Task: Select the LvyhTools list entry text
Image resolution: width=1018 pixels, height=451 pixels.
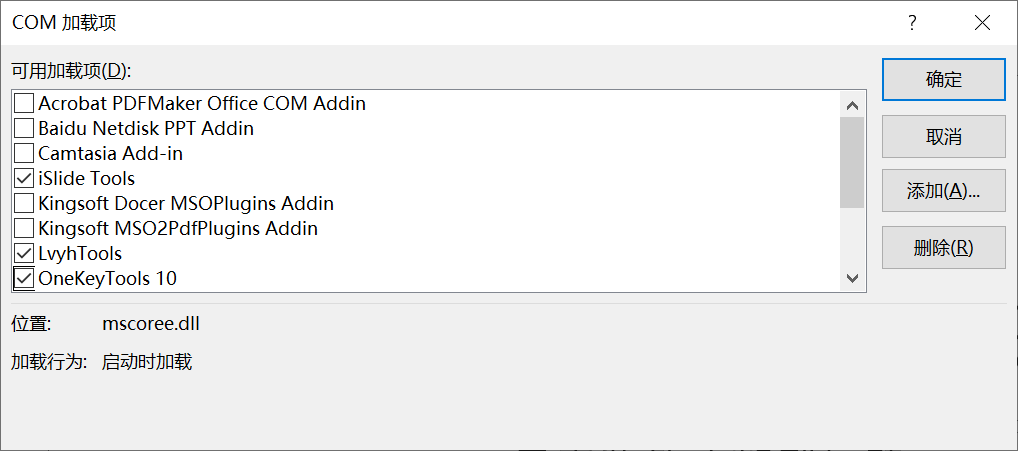Action: (80, 254)
